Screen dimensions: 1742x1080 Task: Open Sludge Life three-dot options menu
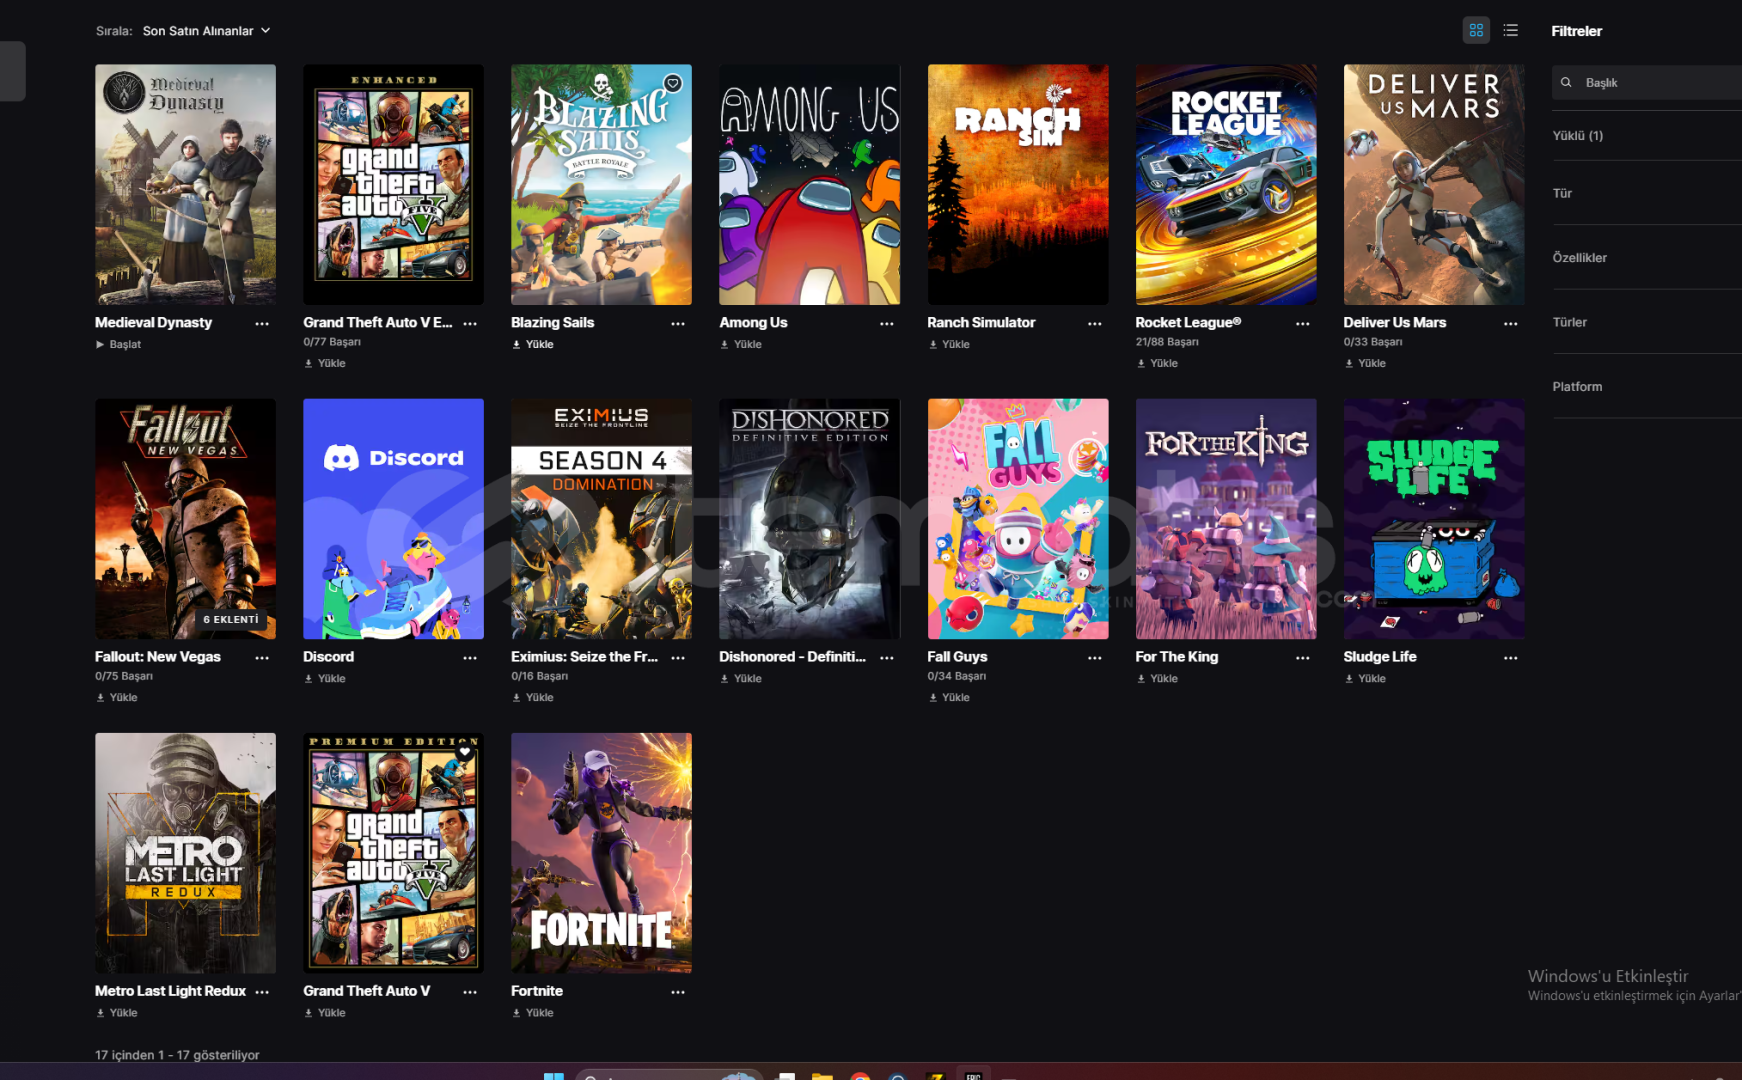coord(1511,658)
